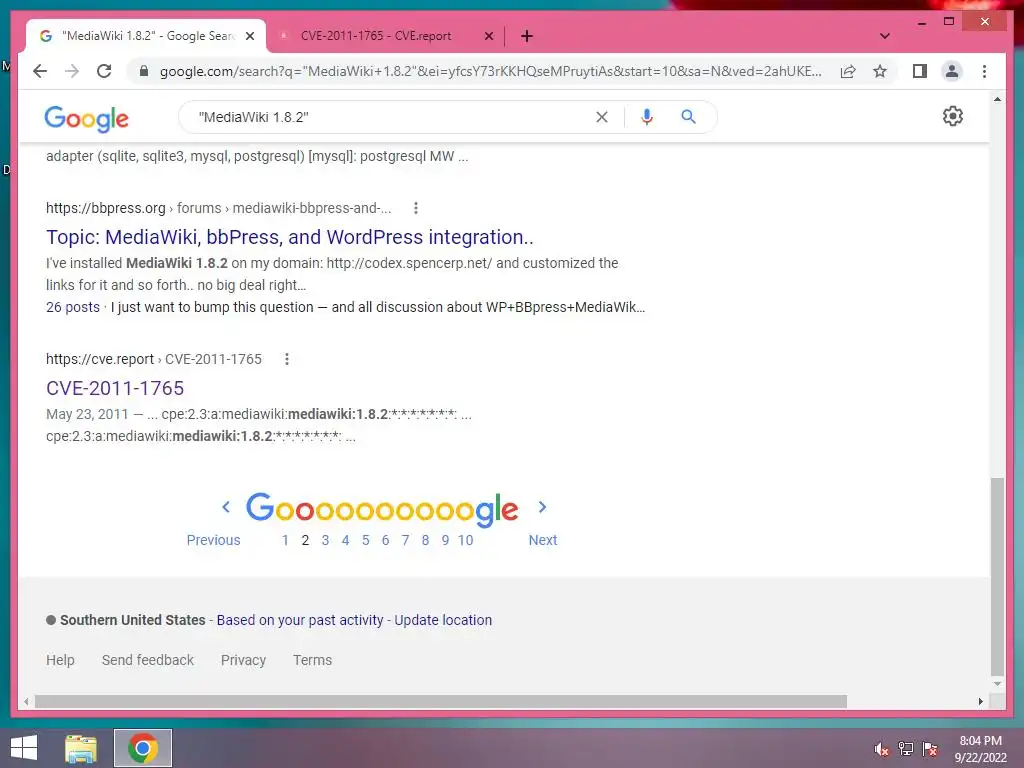Open the Terms footer link
Viewport: 1024px width, 768px height.
click(312, 660)
